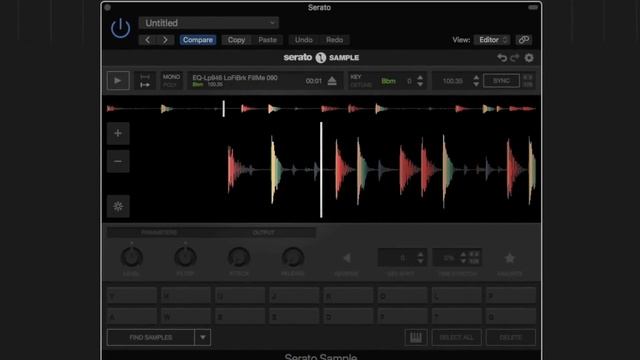
Task: Click the main waveform playhead line
Action: click(321, 170)
